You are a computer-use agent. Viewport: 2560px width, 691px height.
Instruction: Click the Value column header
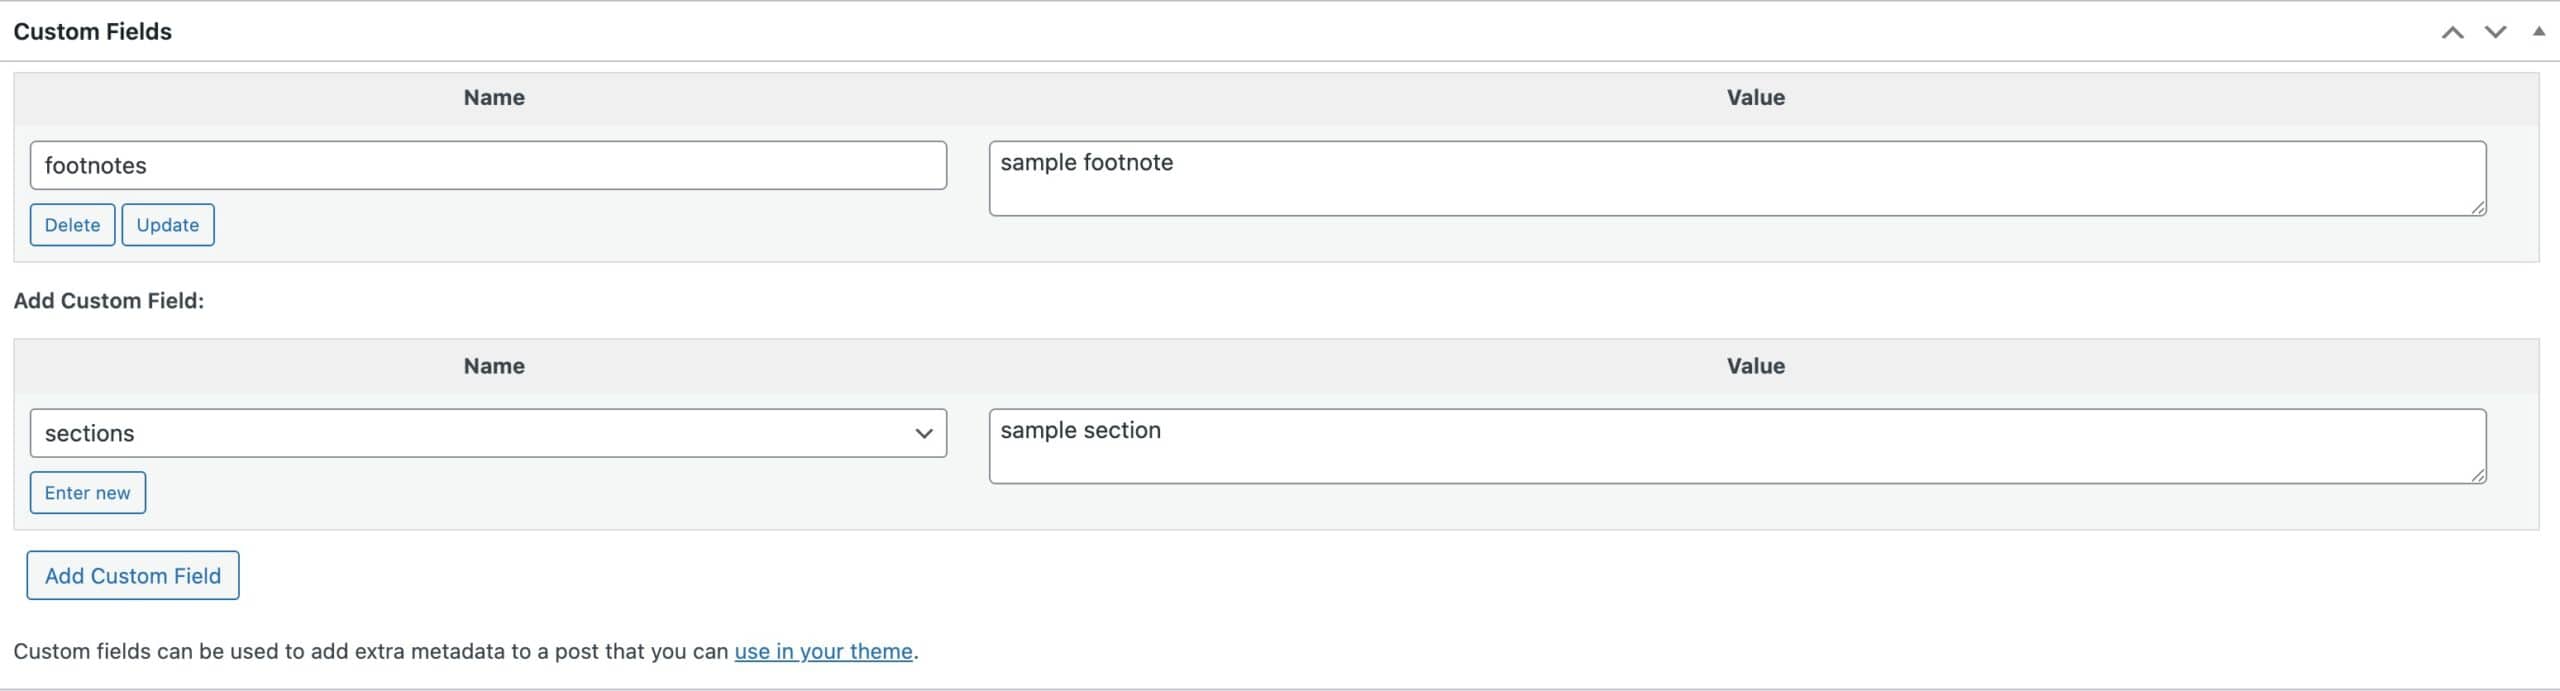click(1756, 97)
